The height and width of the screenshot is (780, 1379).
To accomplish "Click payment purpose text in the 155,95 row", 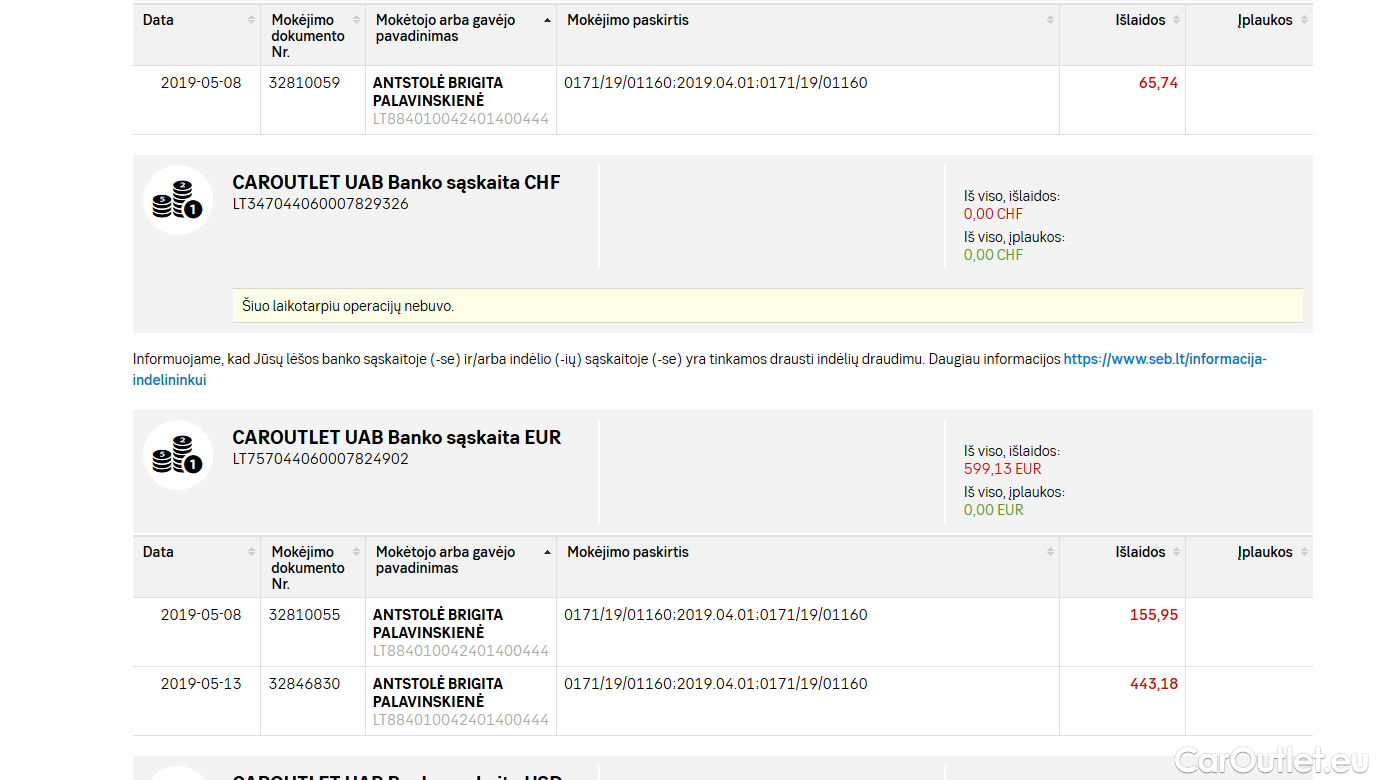I will pos(716,615).
